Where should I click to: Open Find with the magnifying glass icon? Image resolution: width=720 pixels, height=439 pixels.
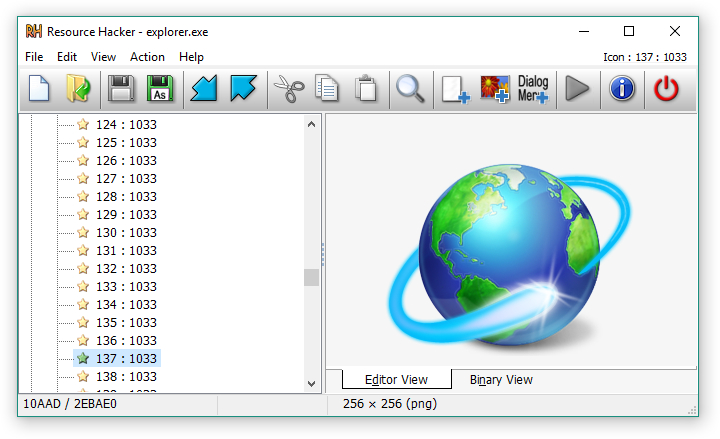pyautogui.click(x=410, y=88)
